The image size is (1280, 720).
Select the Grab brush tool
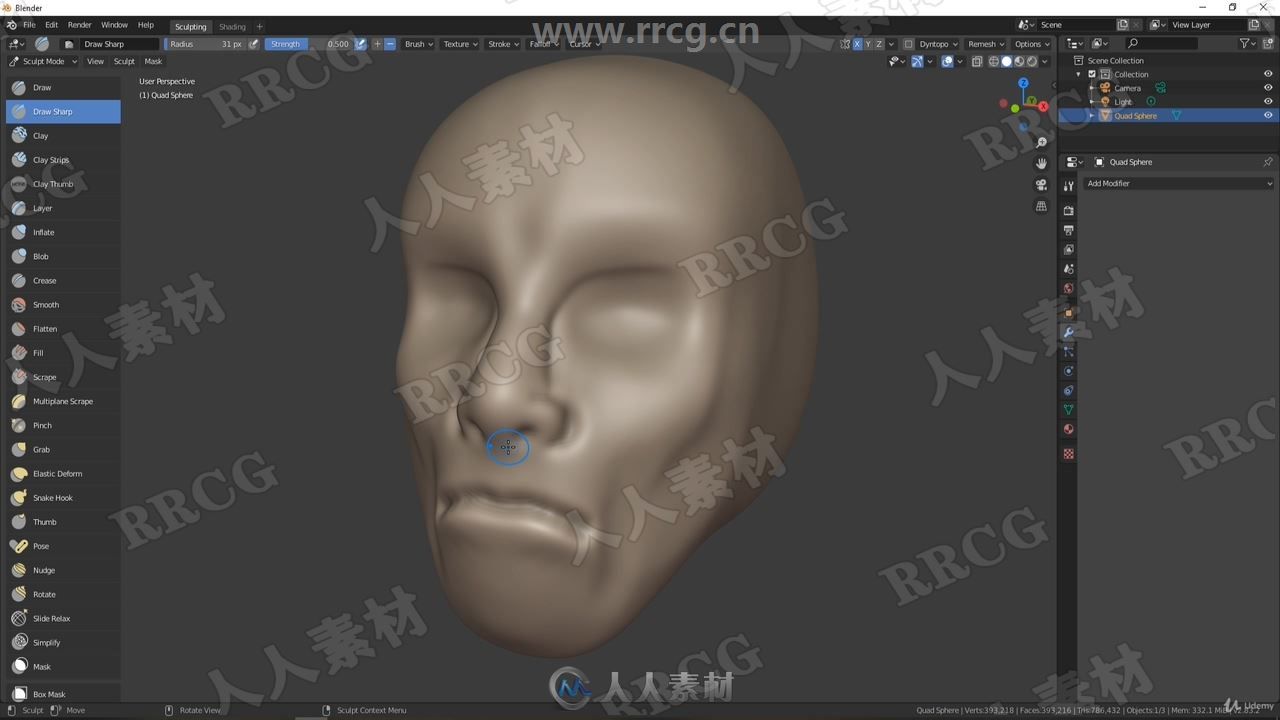tap(63, 450)
